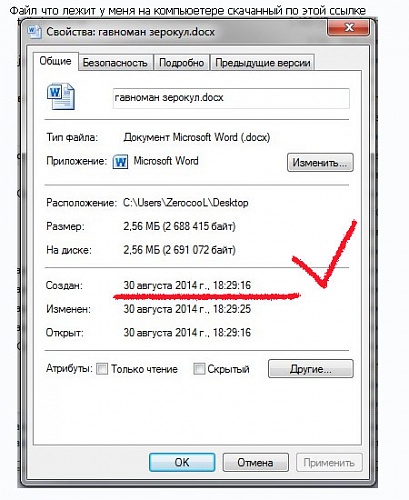Click the Отмена button

[255, 462]
